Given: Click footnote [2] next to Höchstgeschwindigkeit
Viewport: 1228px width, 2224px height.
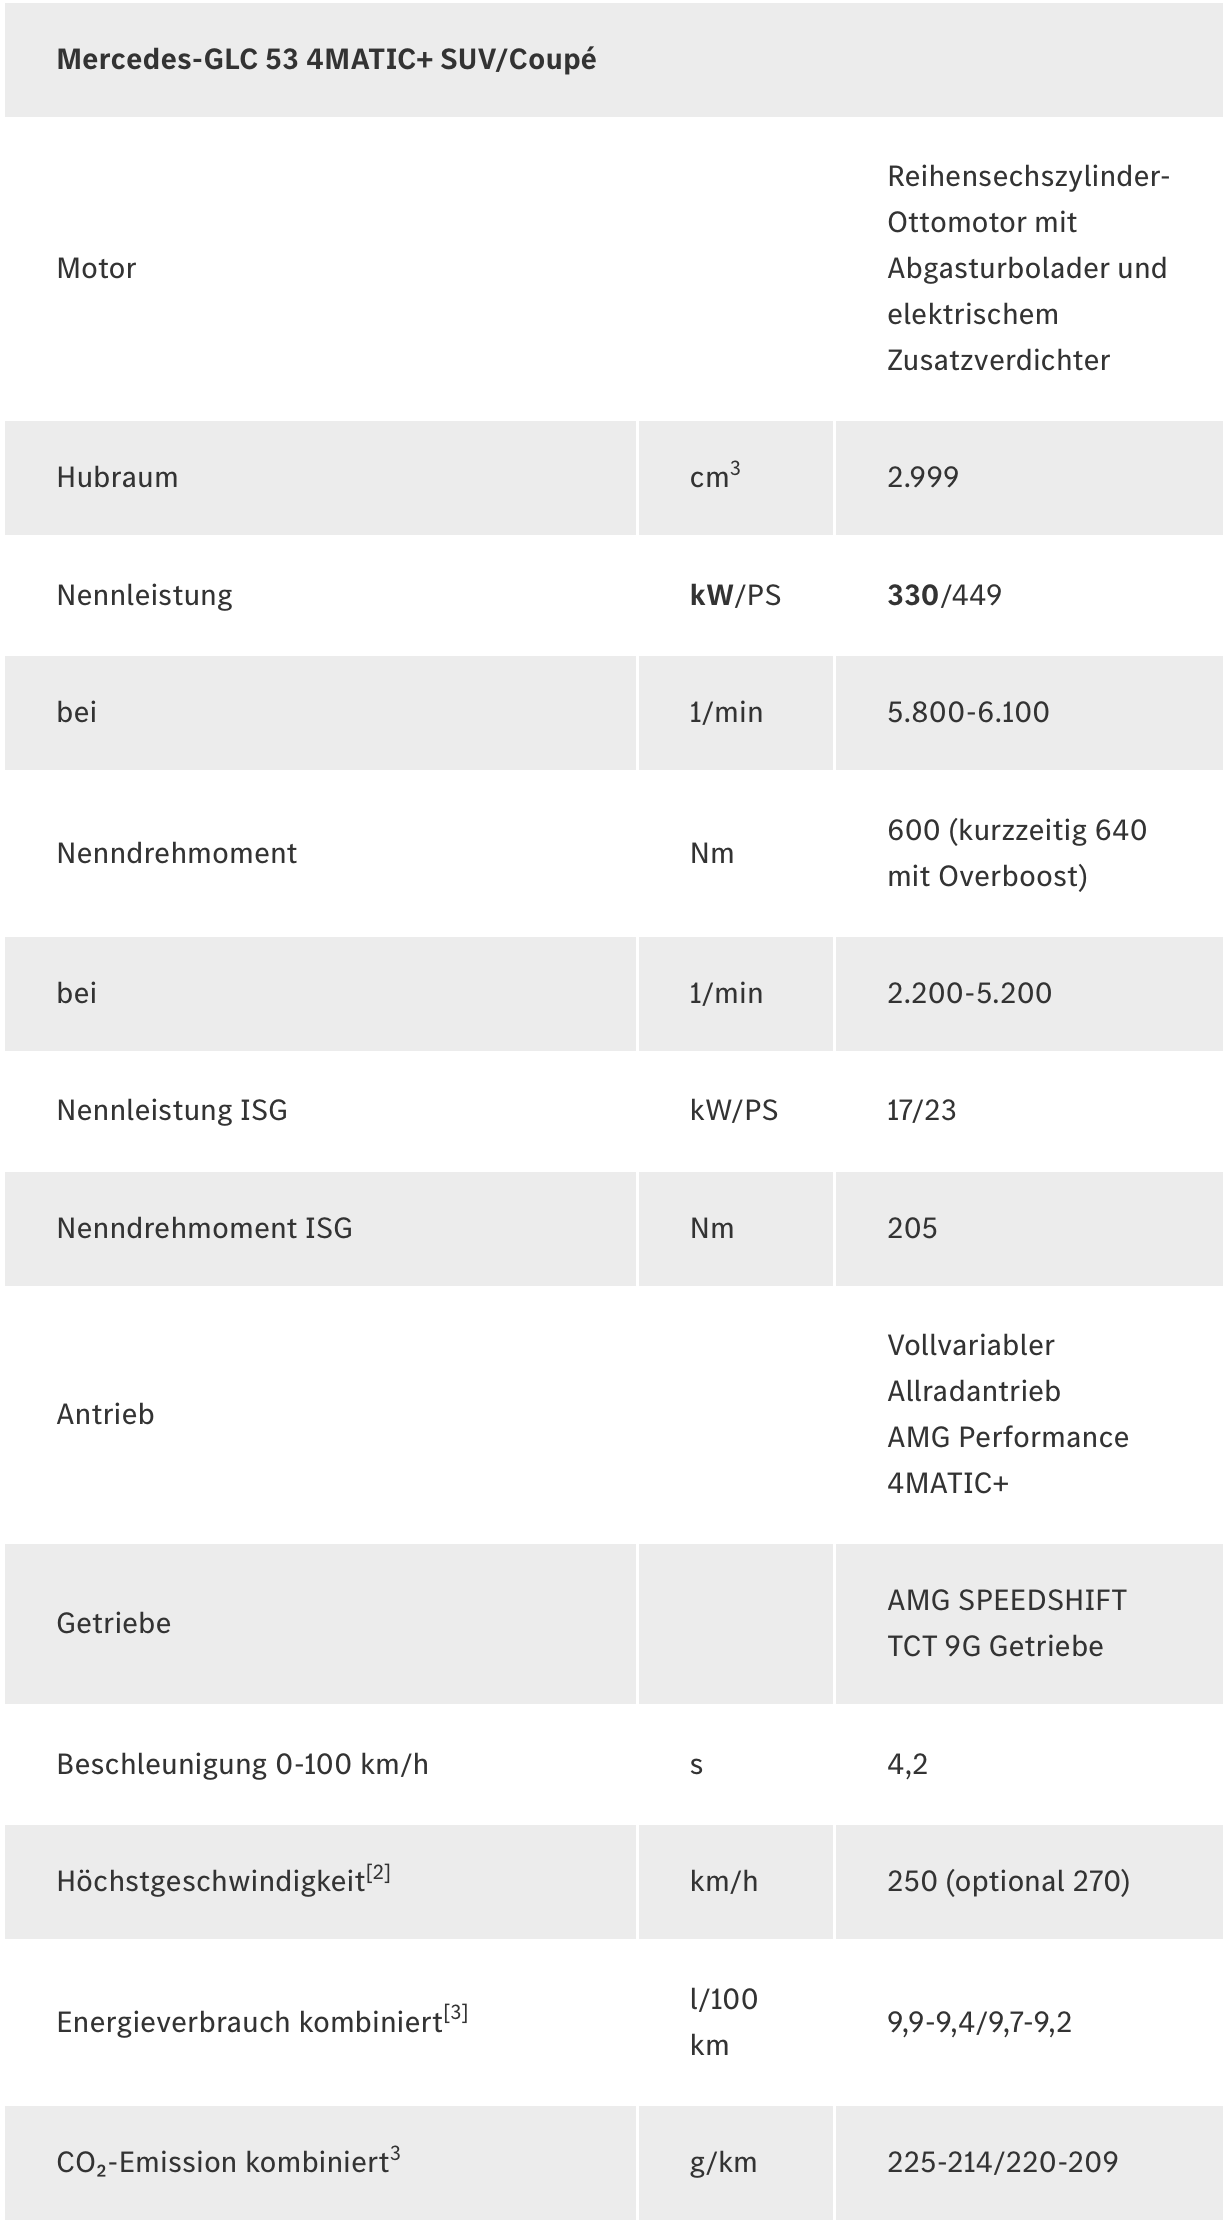Looking at the screenshot, I should [378, 1872].
